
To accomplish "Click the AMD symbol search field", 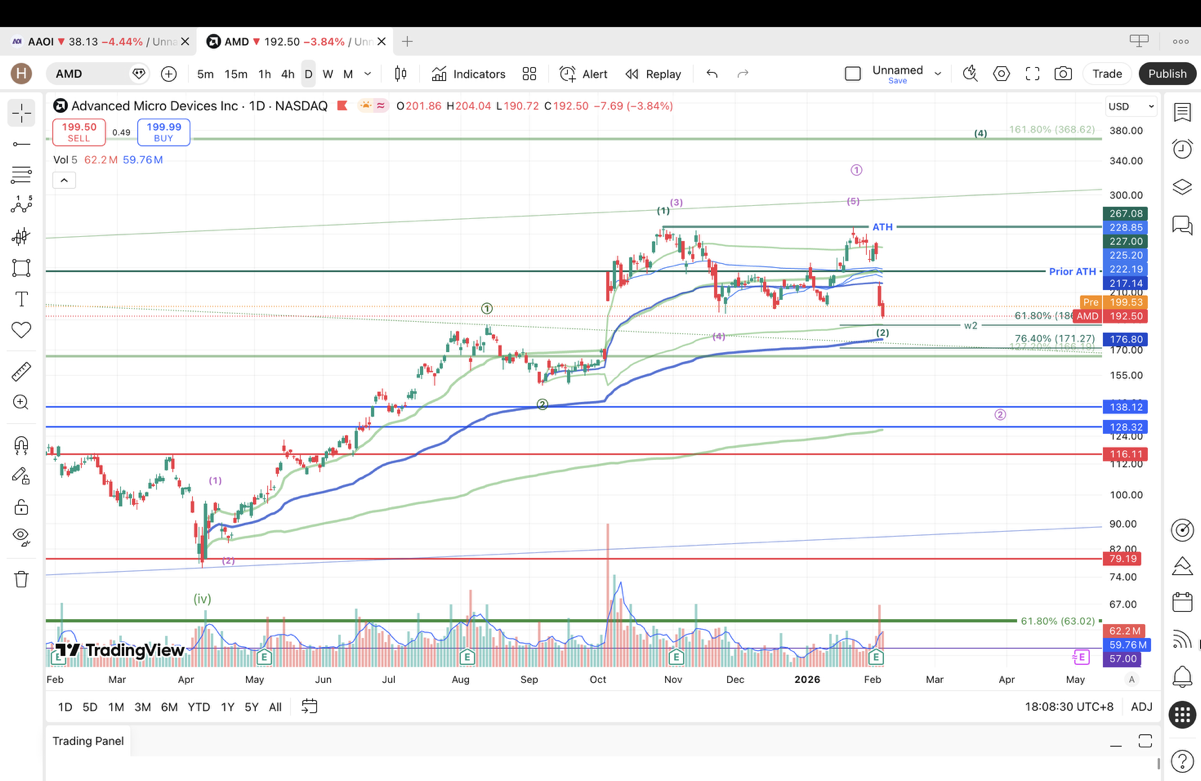I will [x=90, y=74].
